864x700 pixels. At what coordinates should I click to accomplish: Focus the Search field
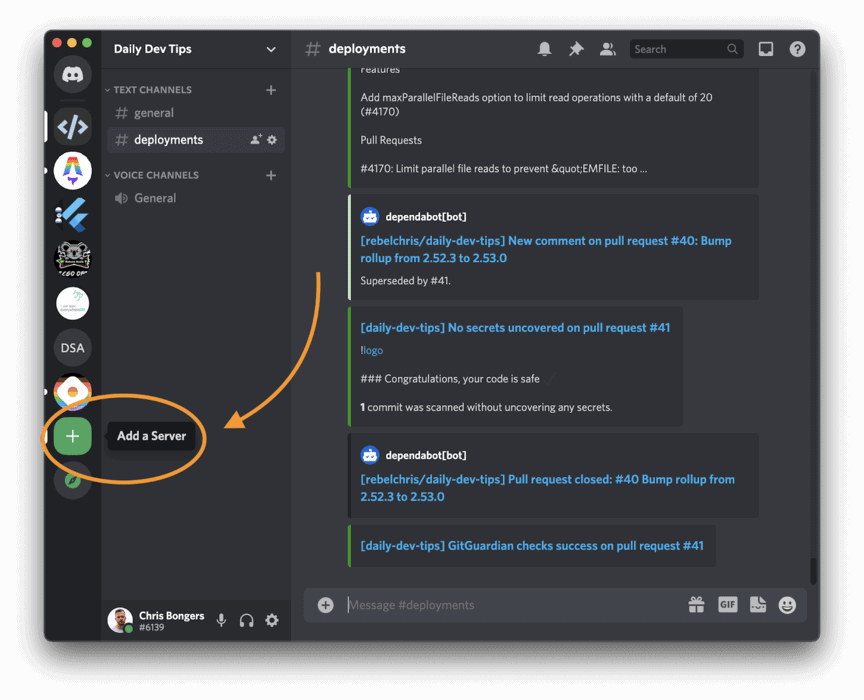(687, 49)
